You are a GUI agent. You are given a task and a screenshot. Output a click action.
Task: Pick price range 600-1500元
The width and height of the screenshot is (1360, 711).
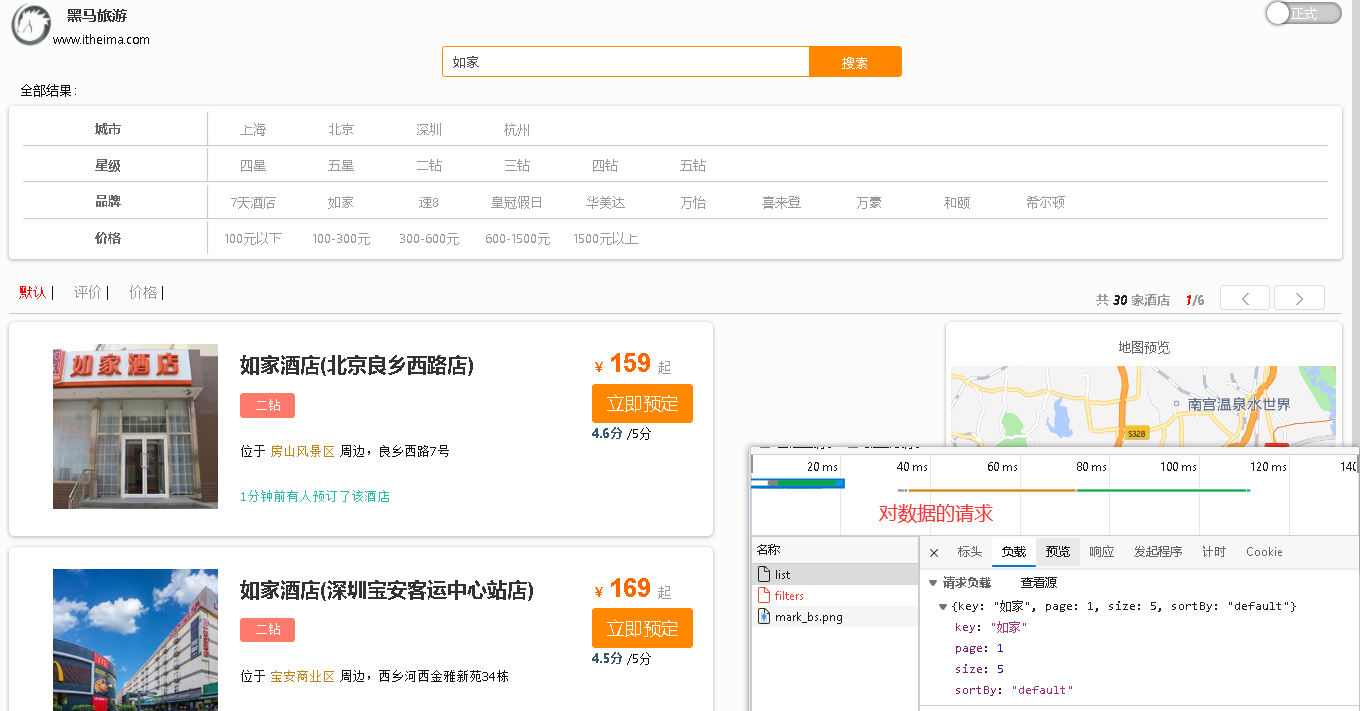517,239
